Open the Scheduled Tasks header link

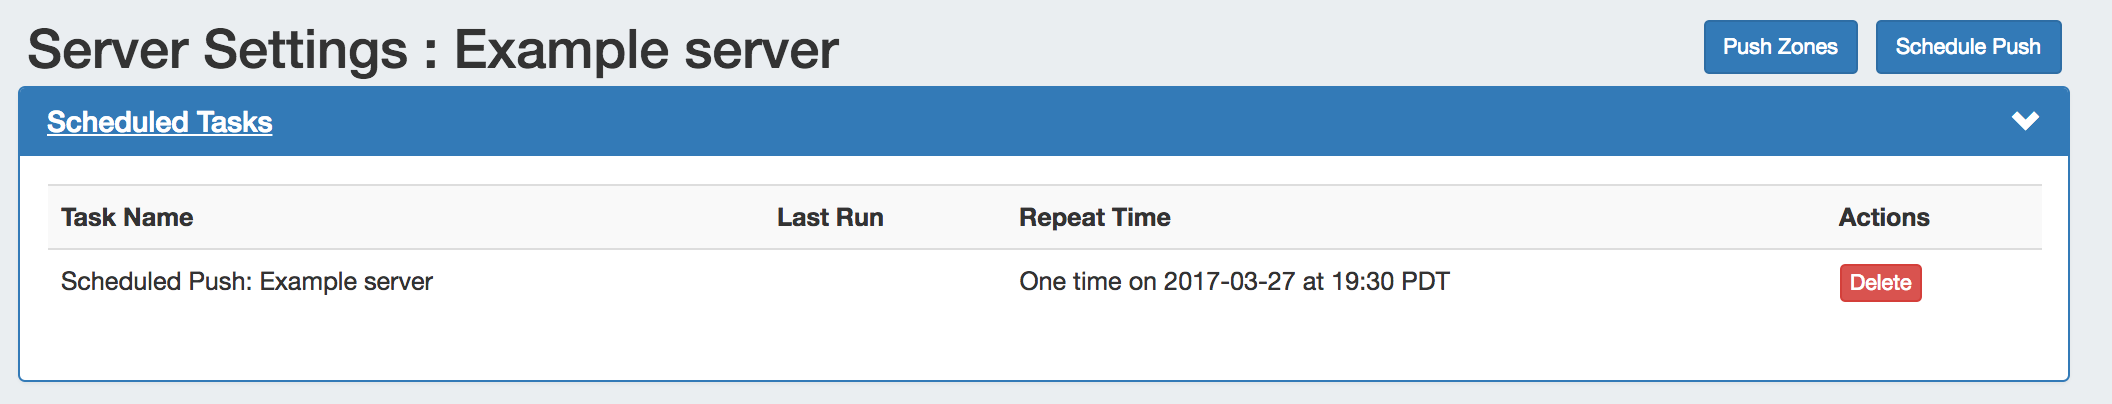[x=160, y=122]
